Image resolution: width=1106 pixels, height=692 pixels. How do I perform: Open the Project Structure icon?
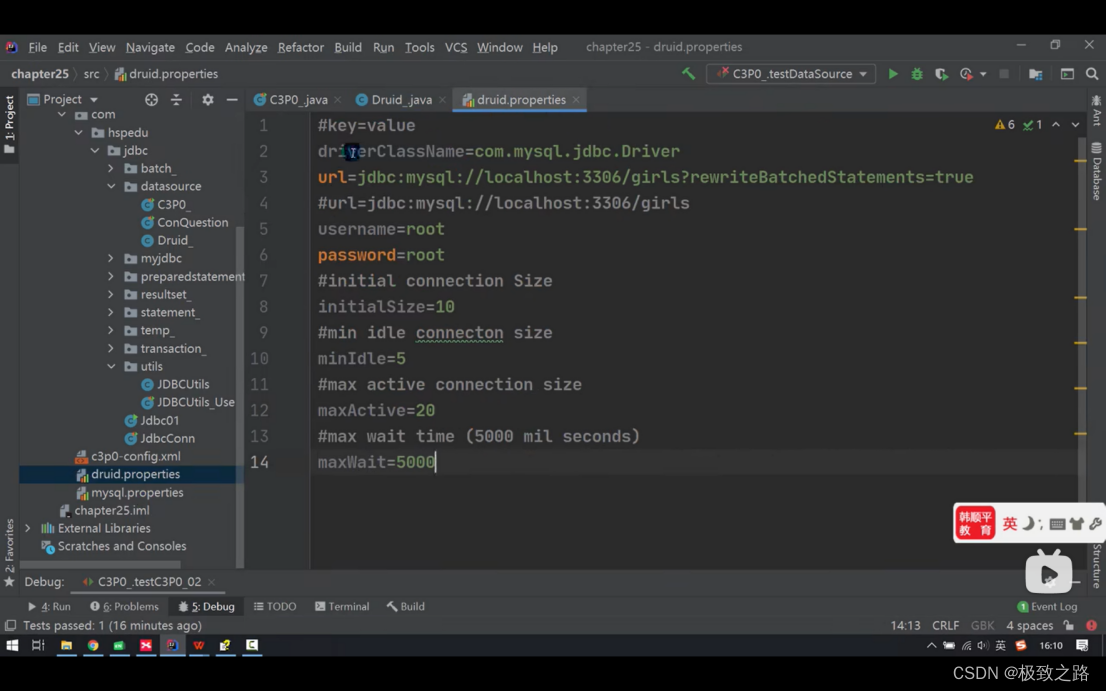[1035, 73]
